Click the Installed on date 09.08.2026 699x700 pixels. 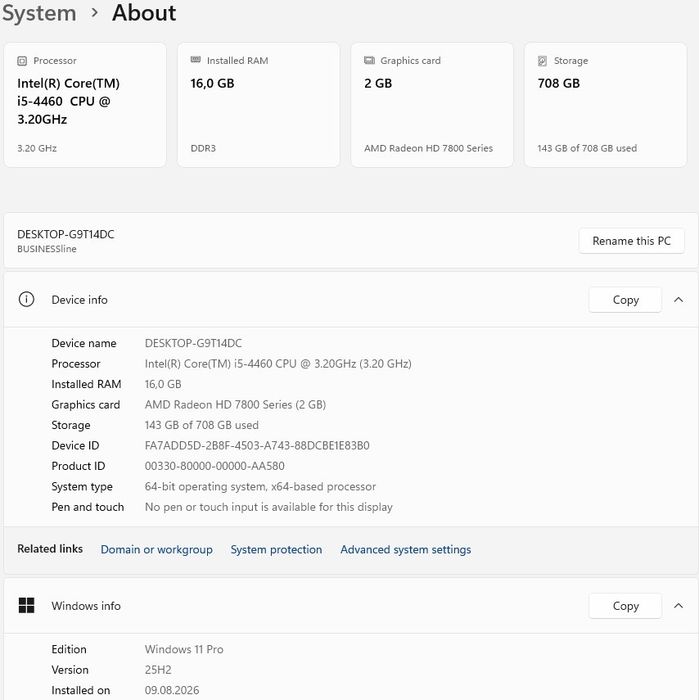tap(172, 690)
